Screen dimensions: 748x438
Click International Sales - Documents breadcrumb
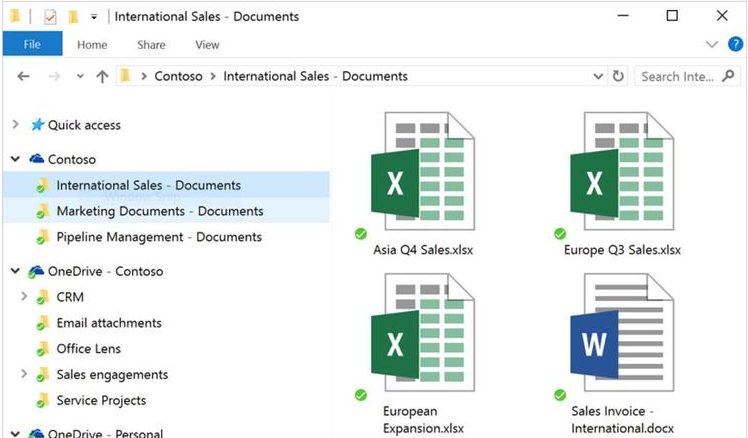(x=315, y=76)
